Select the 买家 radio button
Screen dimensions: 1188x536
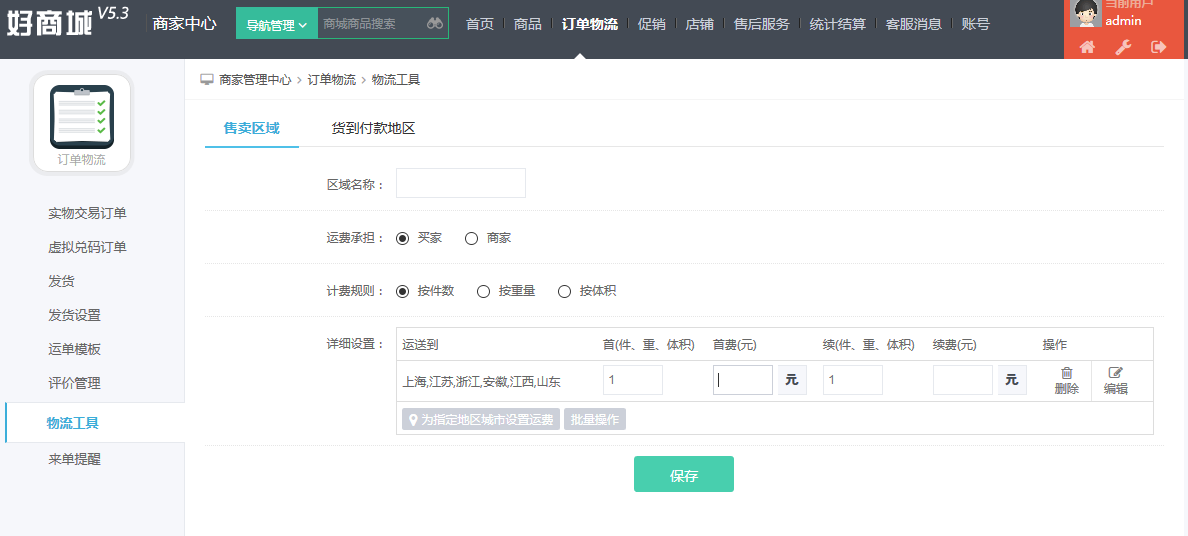(403, 238)
